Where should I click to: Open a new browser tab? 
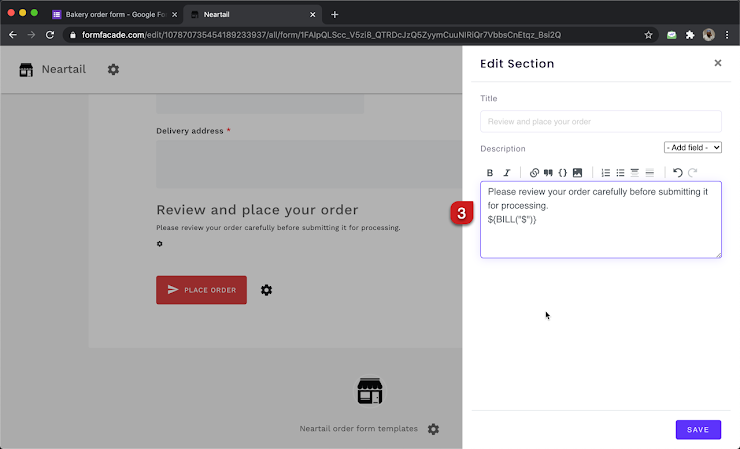click(x=335, y=15)
